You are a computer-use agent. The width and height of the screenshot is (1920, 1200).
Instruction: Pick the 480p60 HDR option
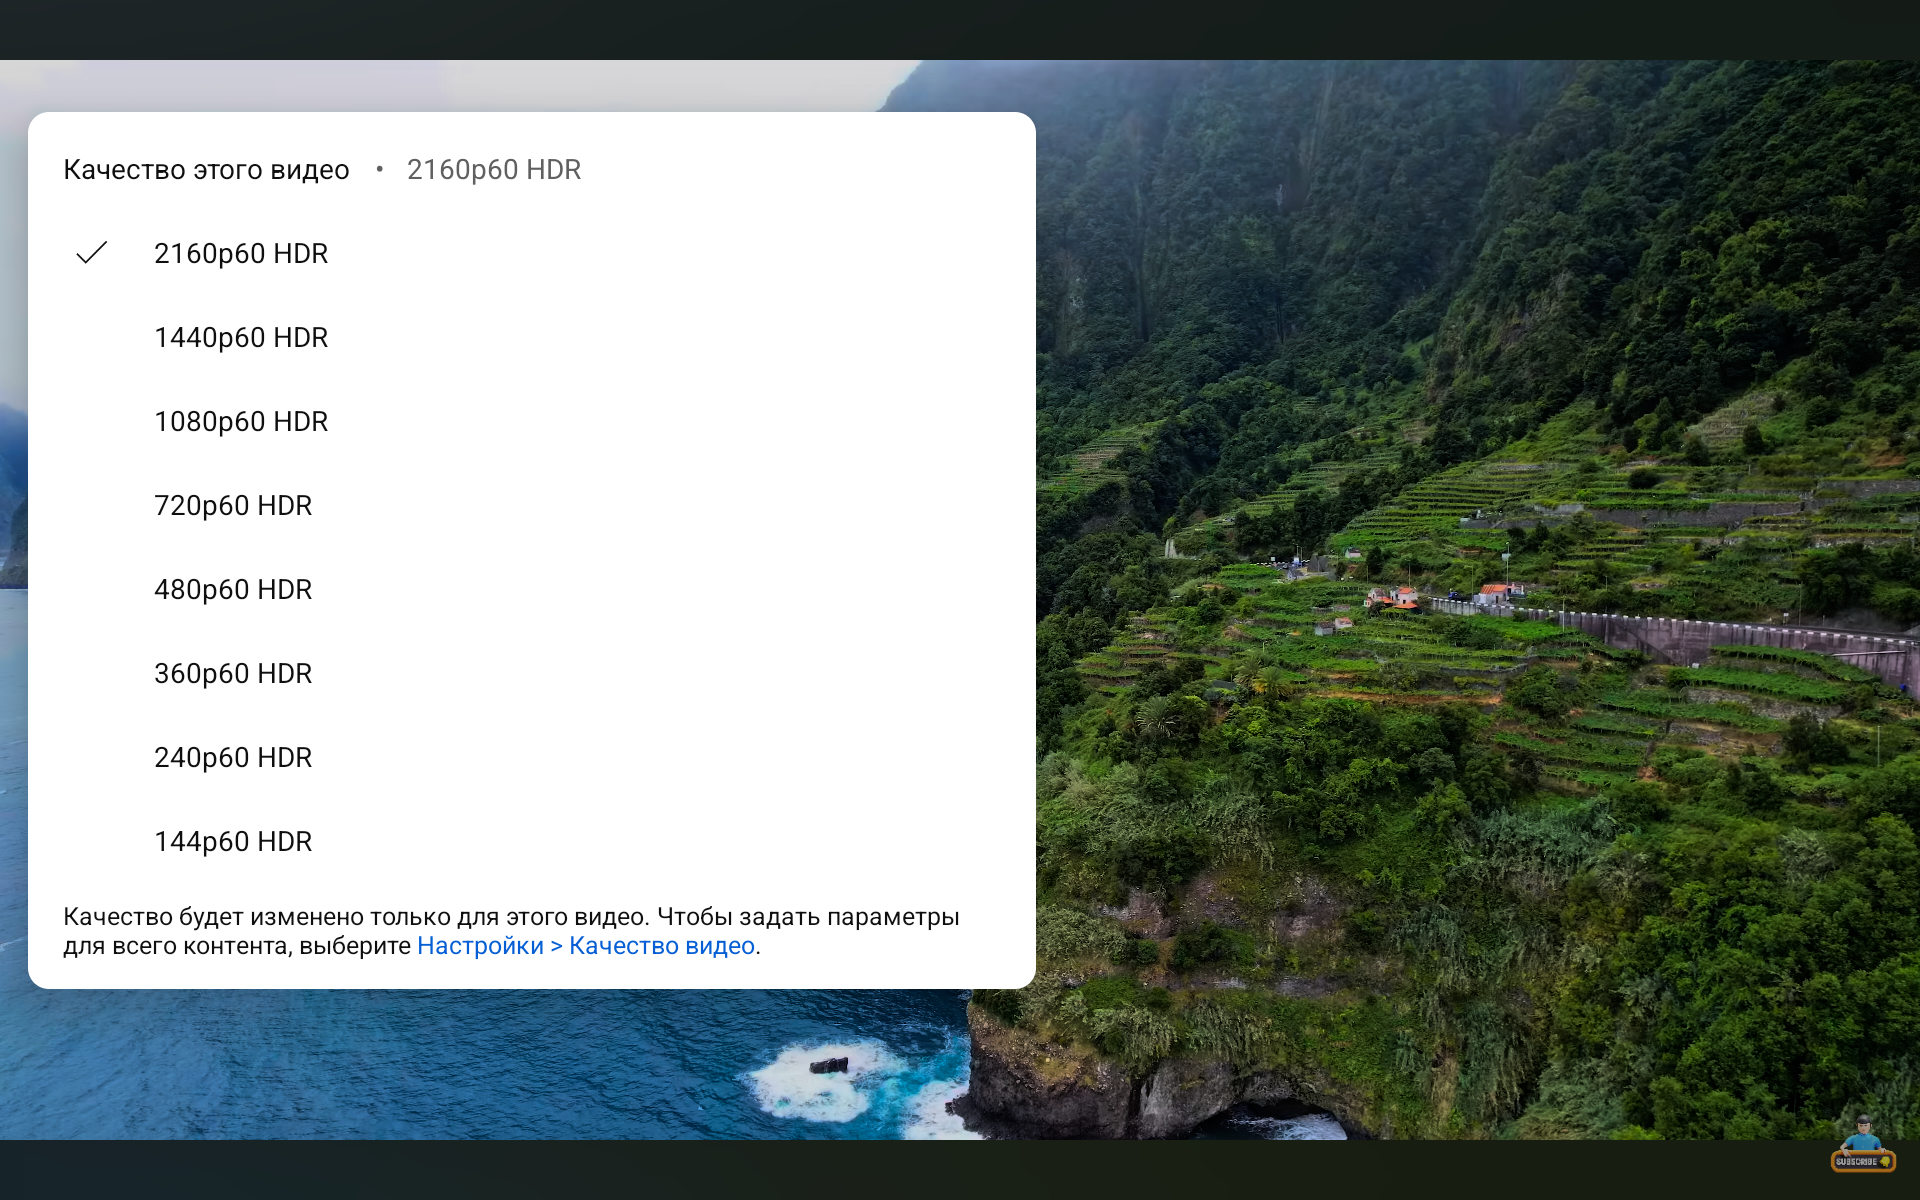tap(531, 590)
